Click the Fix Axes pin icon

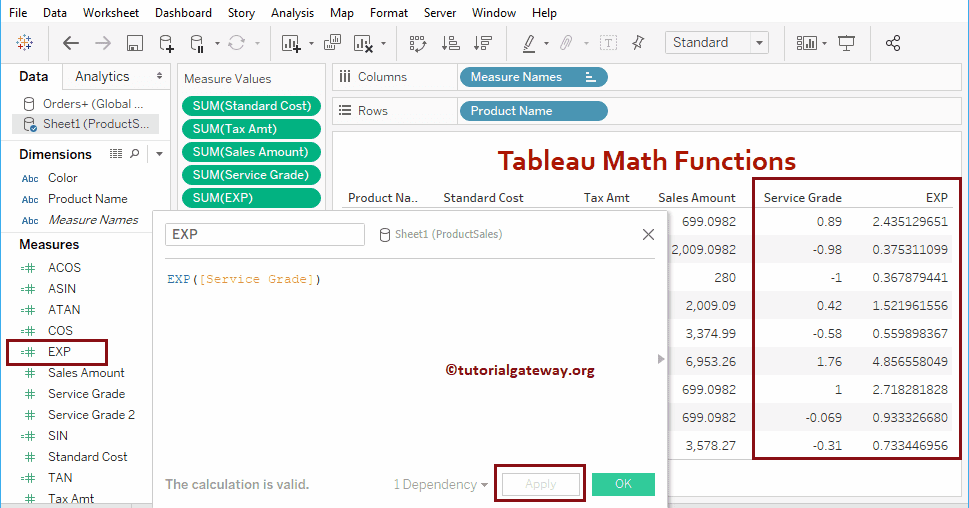click(638, 43)
